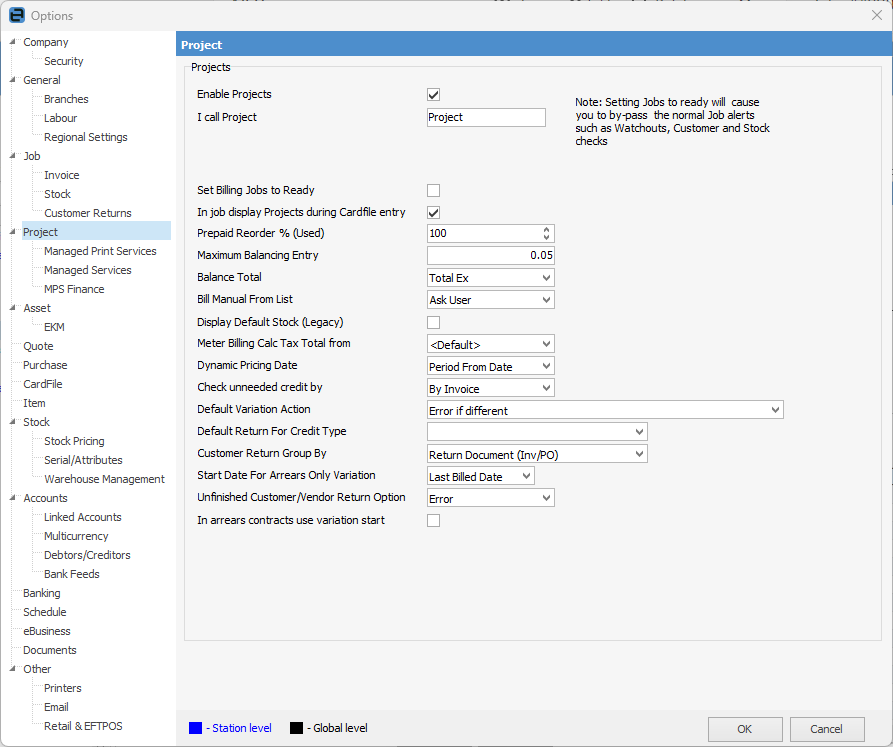Image resolution: width=893 pixels, height=747 pixels.
Task: Click the Options window app icon
Action: tap(16, 15)
